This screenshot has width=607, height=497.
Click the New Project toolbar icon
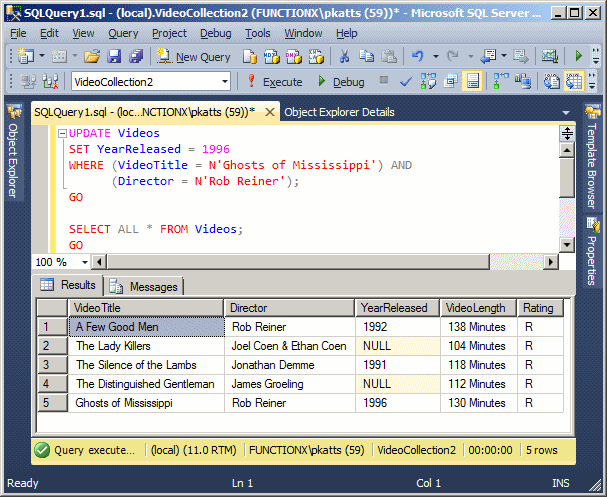click(26, 57)
